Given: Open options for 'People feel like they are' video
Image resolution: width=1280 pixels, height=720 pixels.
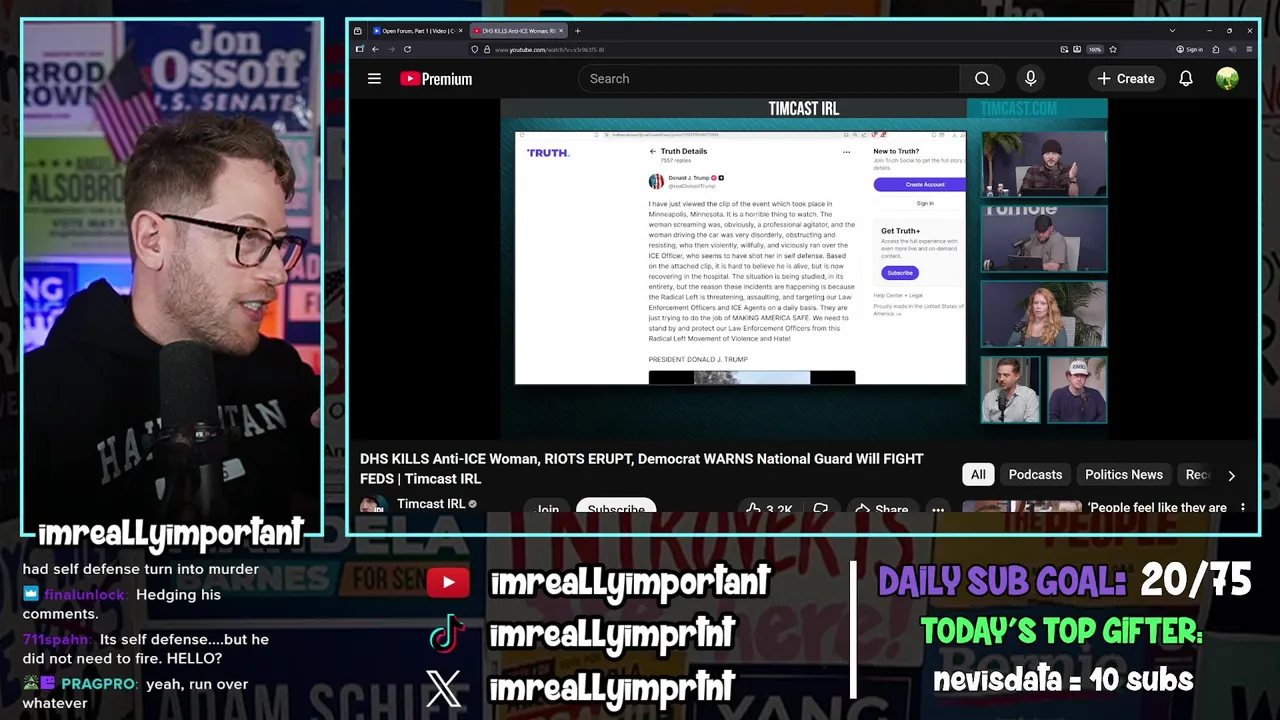Looking at the screenshot, I should point(1243,507).
